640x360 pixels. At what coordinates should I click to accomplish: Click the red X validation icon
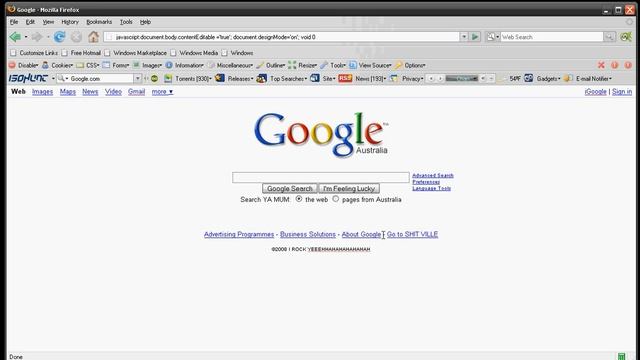tap(601, 65)
